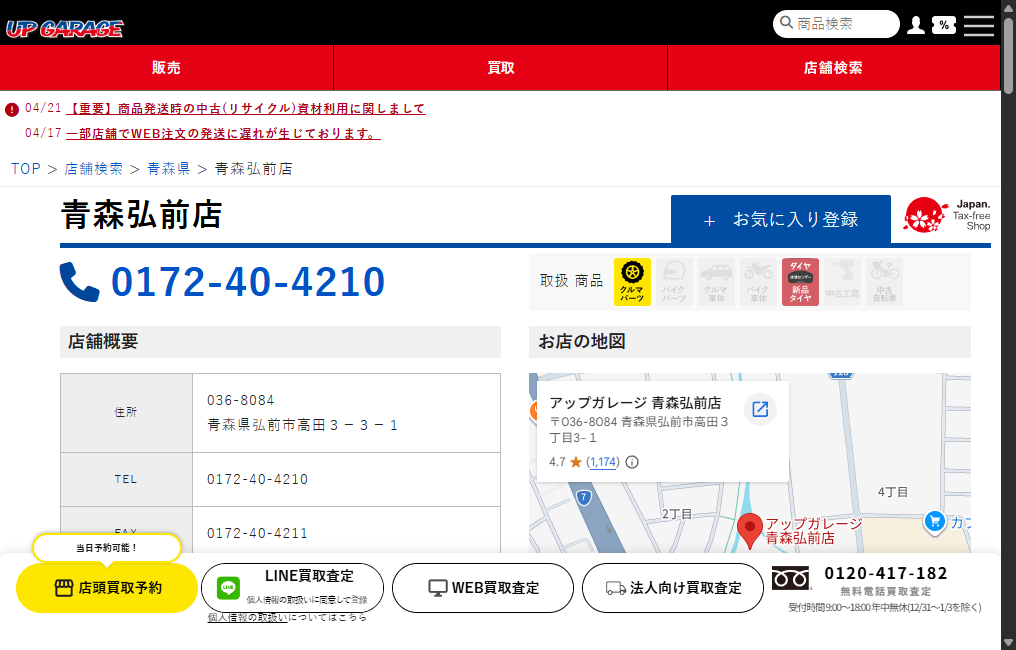Viewport: 1016px width, 650px height.
Task: Select the 新品タイヤ product icon
Action: tap(800, 282)
